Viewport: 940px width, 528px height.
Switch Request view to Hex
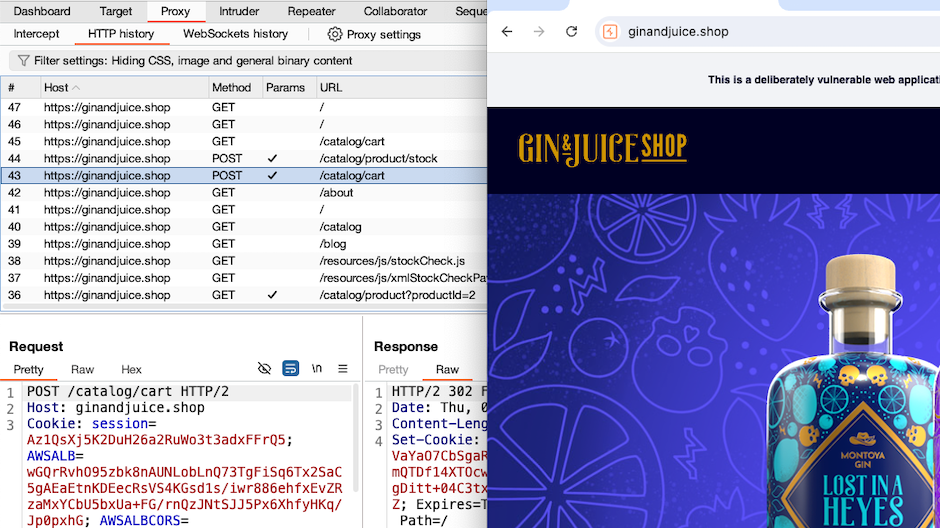coord(131,370)
